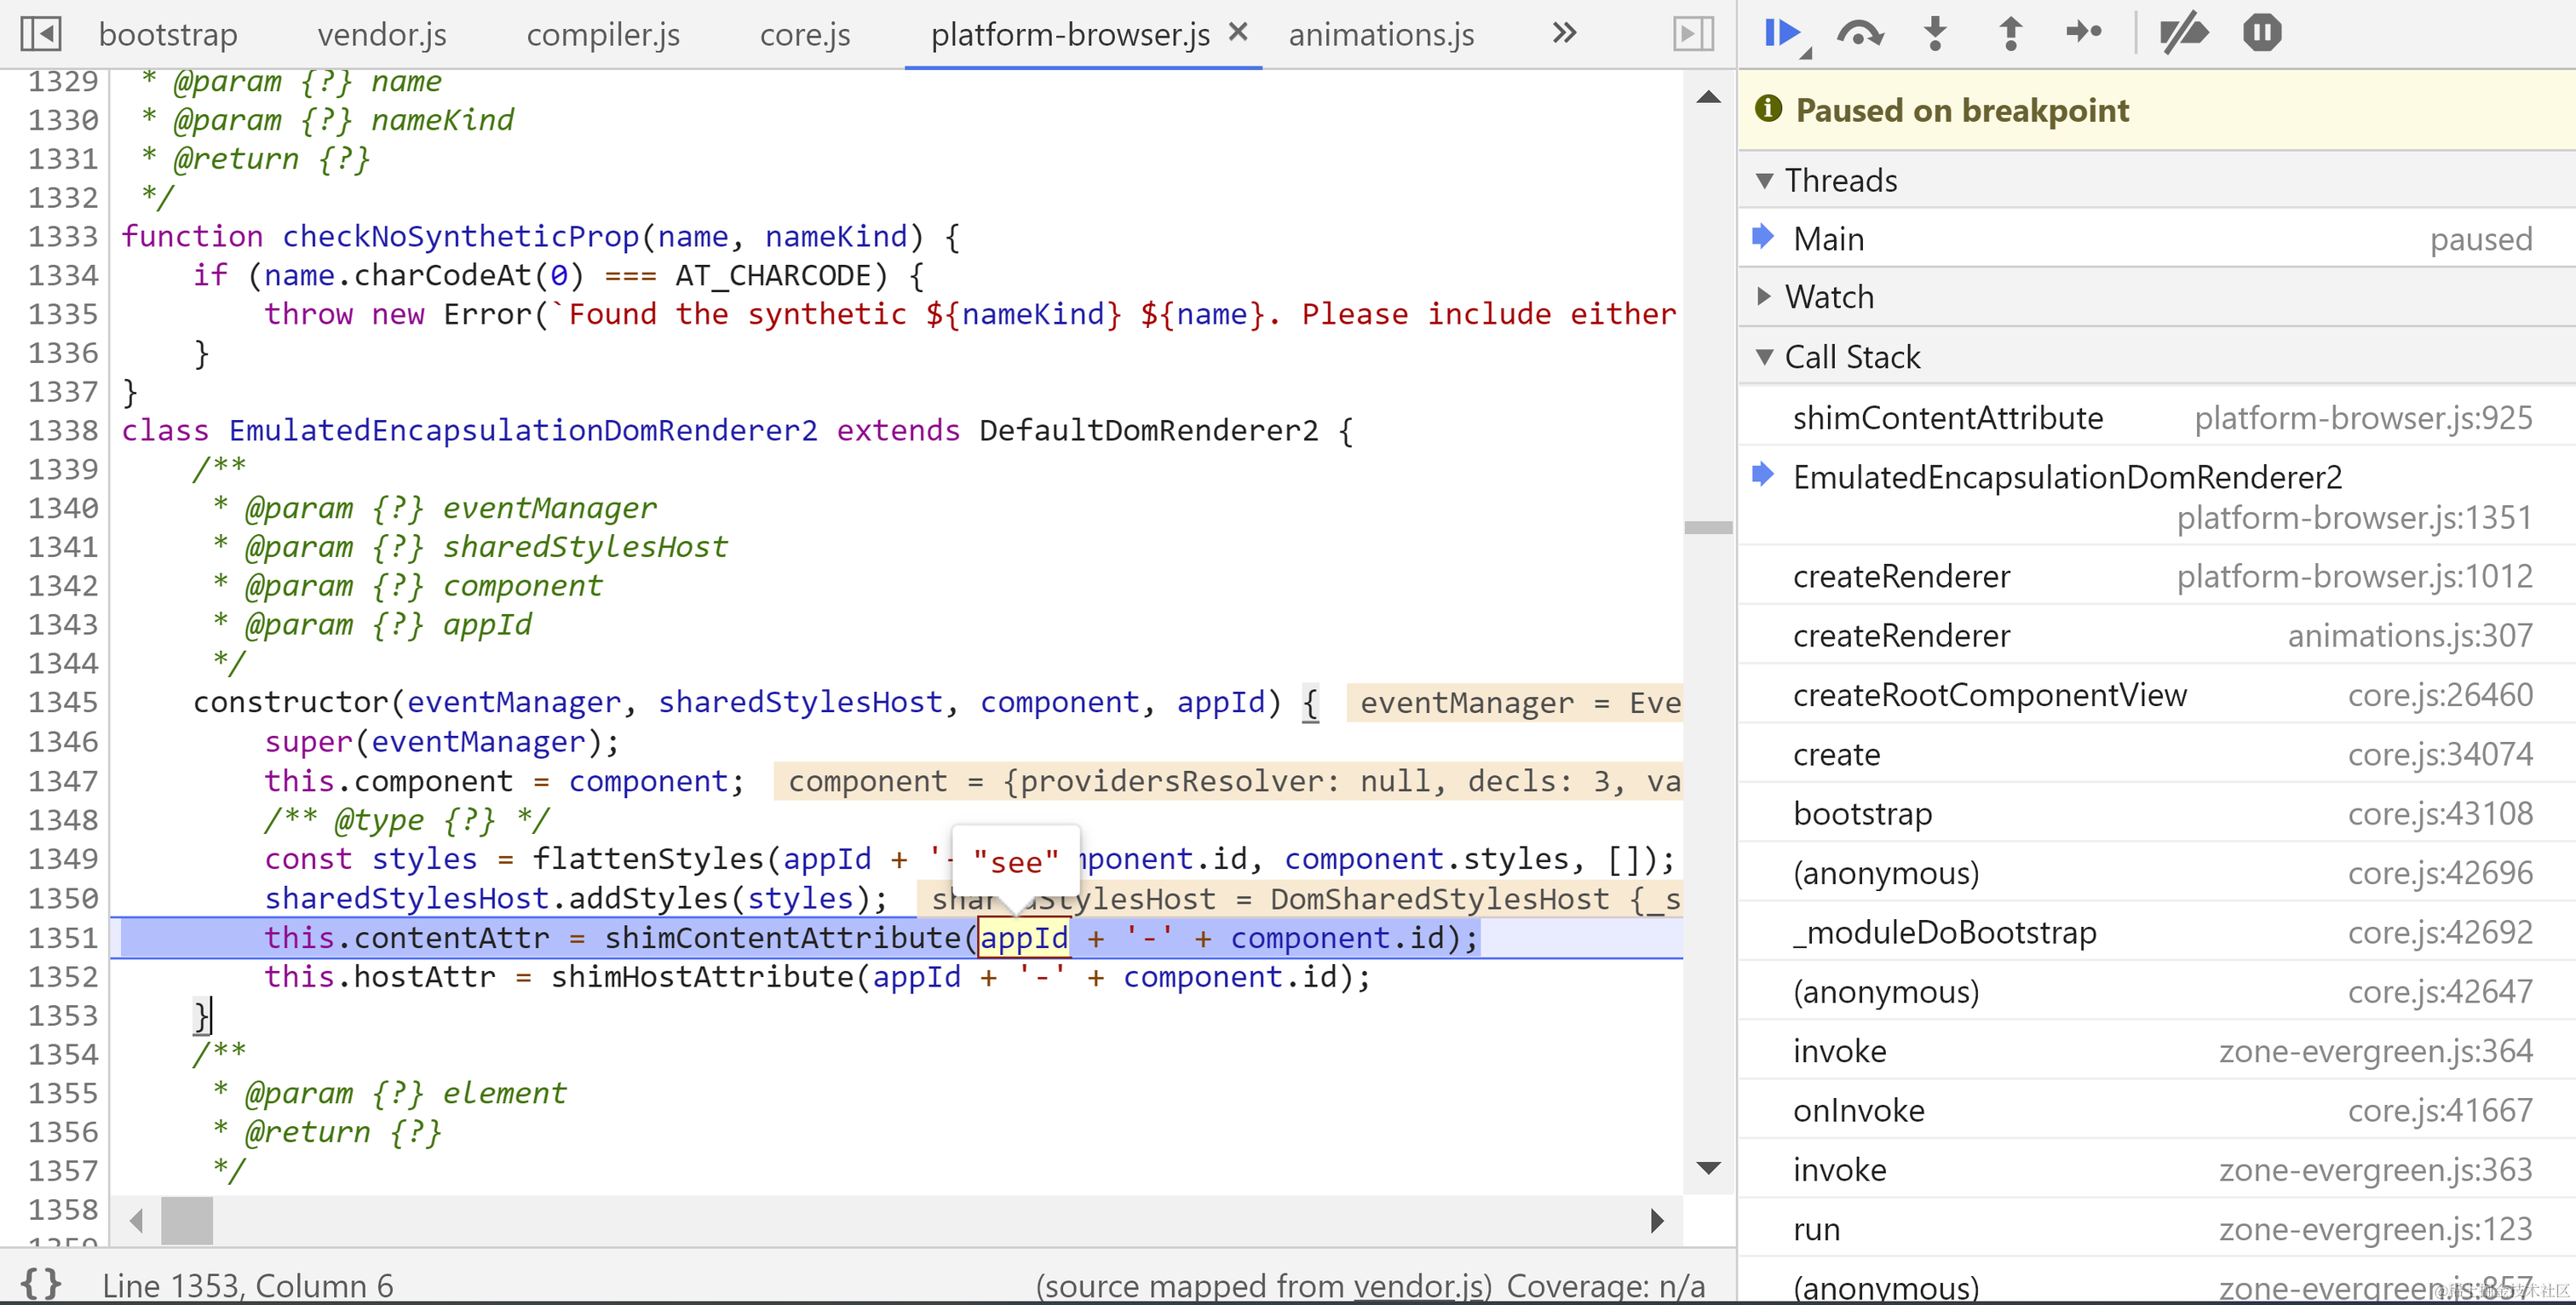Resume script execution

1781,33
